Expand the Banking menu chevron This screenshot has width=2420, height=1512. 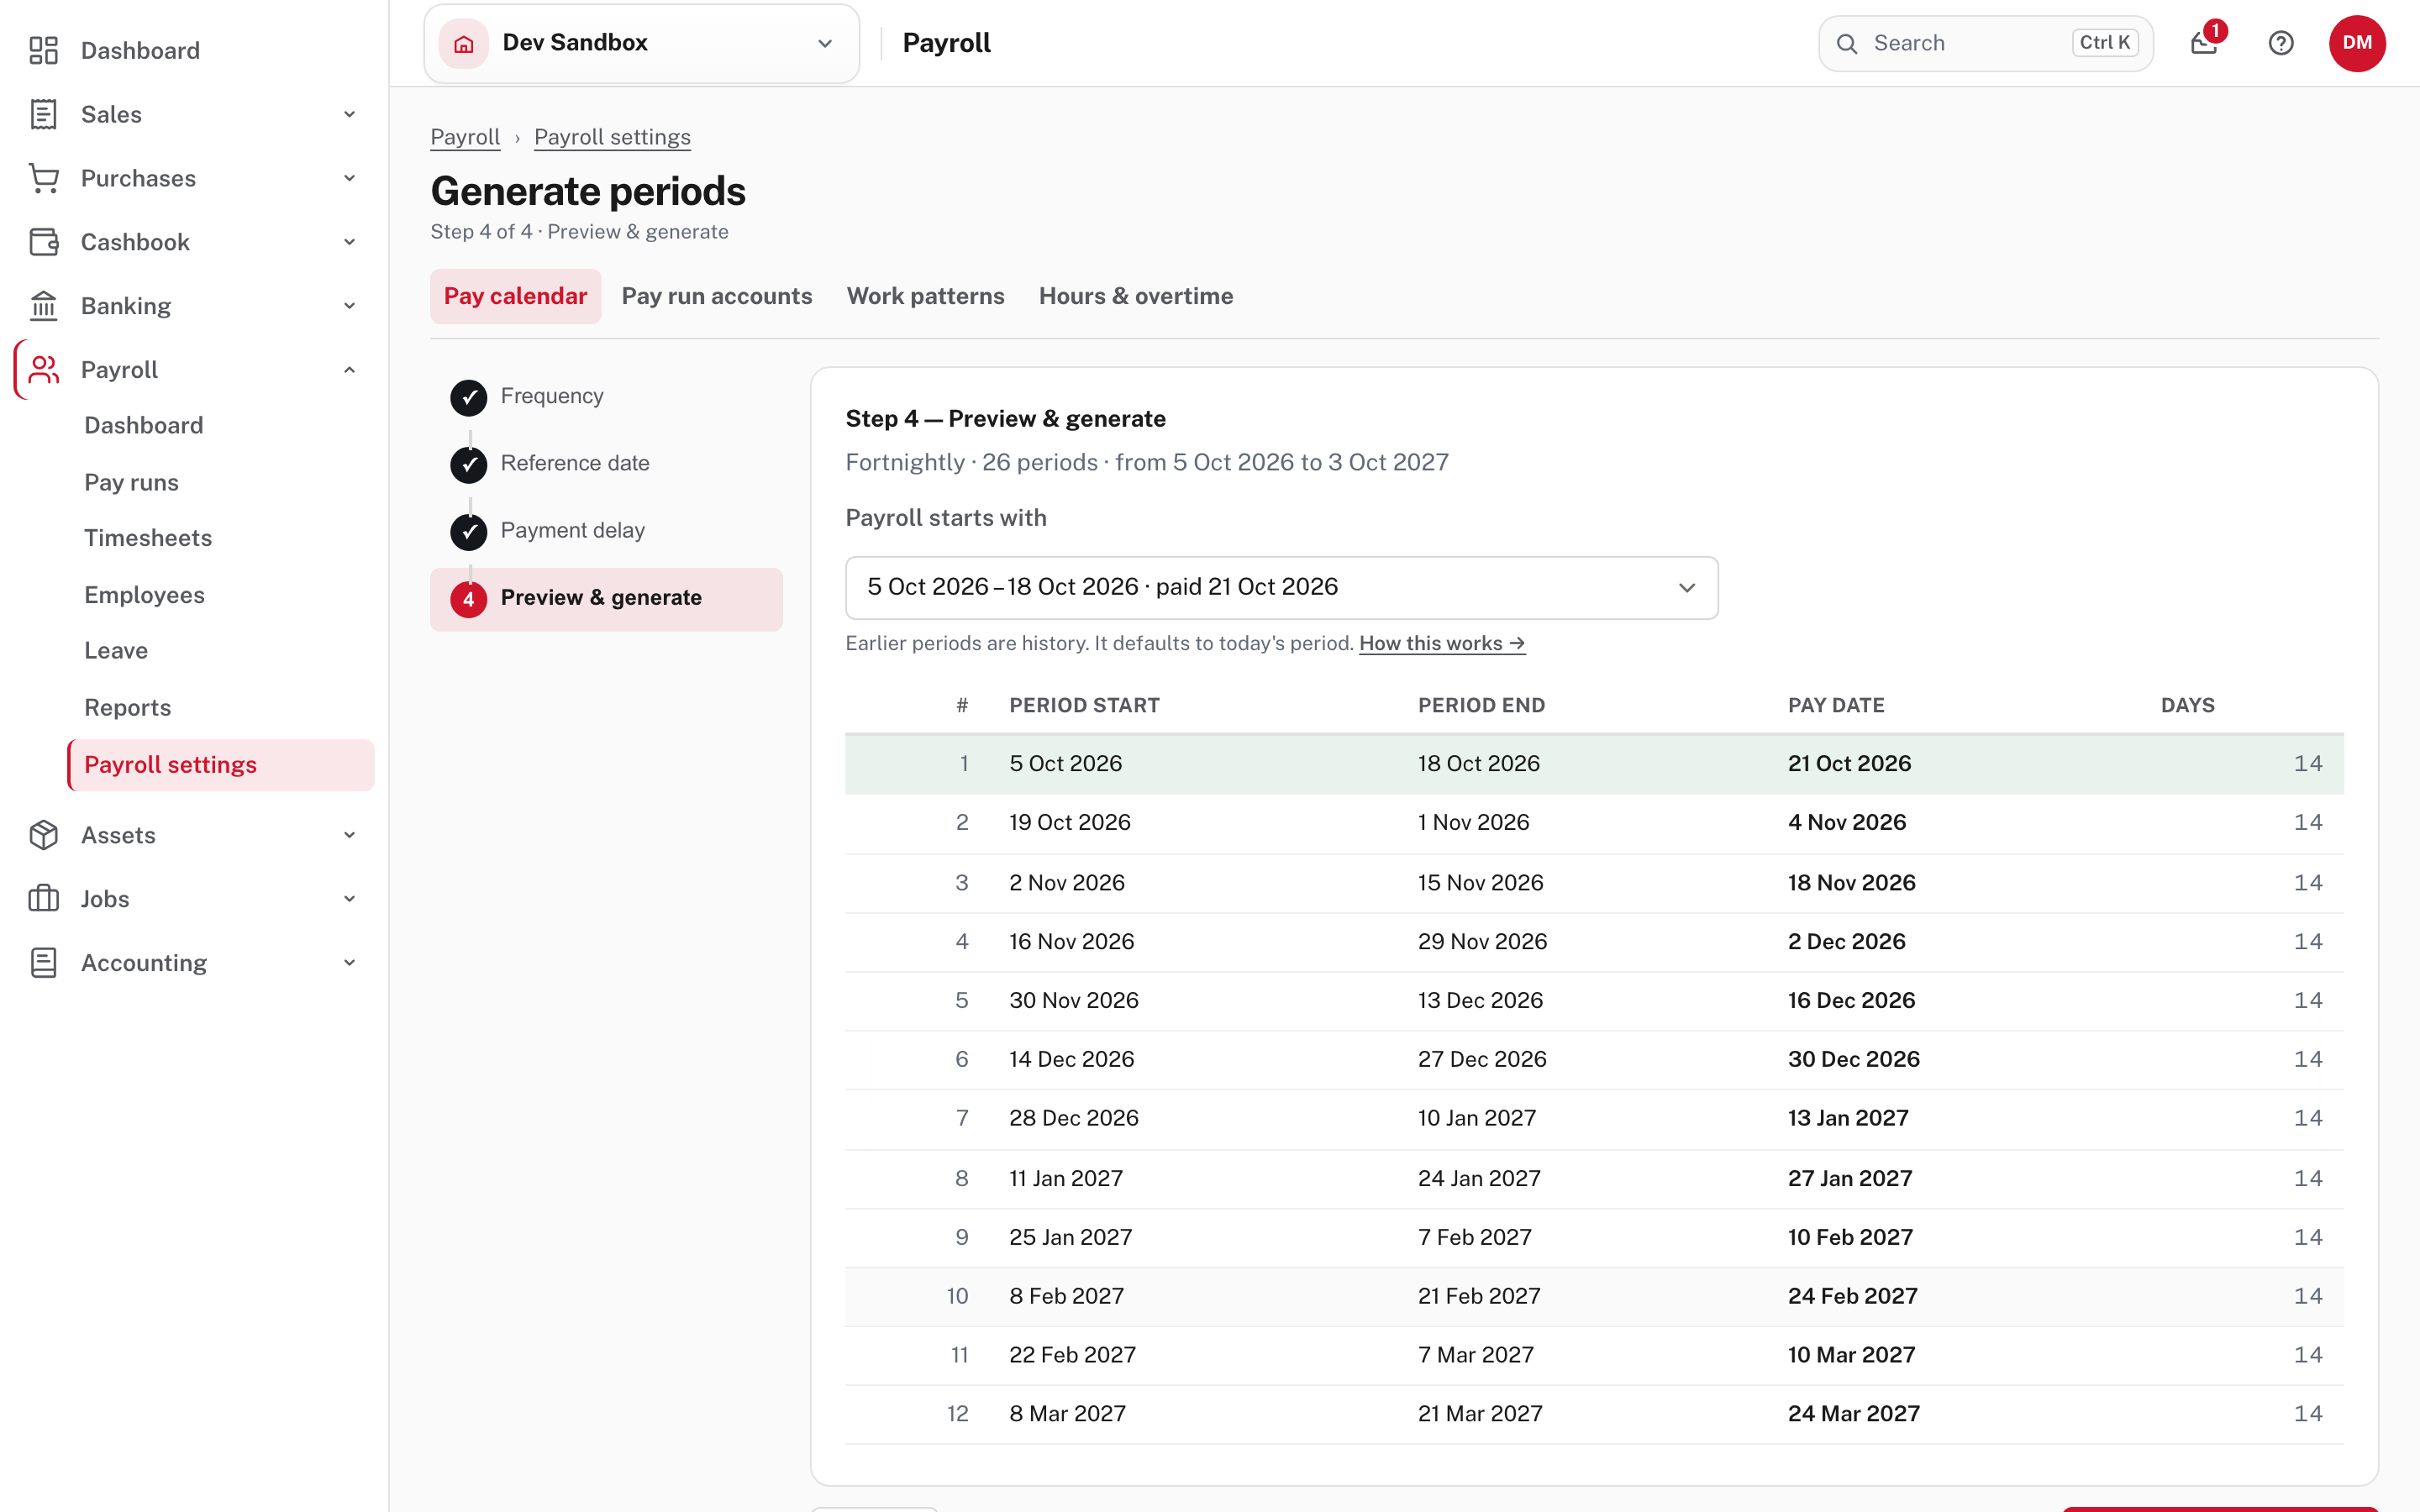(349, 306)
